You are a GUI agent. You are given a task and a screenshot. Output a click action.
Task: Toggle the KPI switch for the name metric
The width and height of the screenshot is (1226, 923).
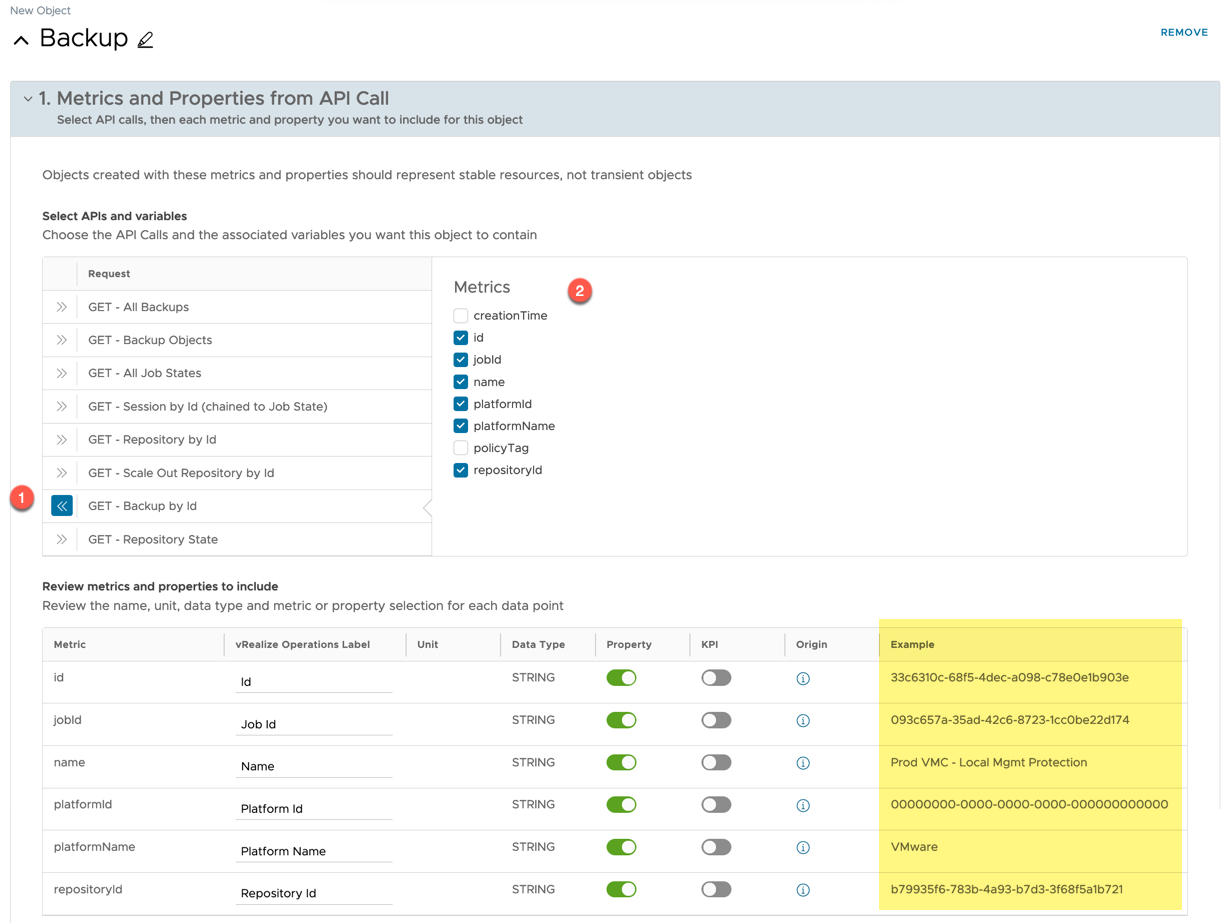tap(717, 763)
